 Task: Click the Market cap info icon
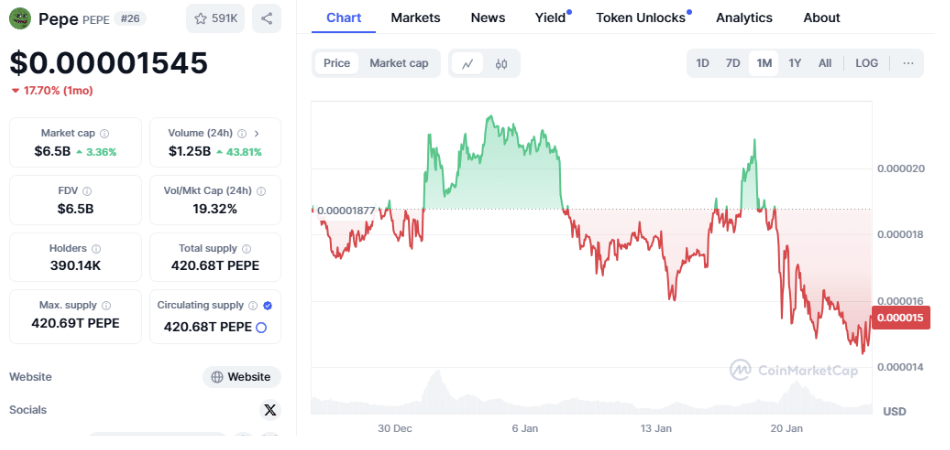[105, 133]
